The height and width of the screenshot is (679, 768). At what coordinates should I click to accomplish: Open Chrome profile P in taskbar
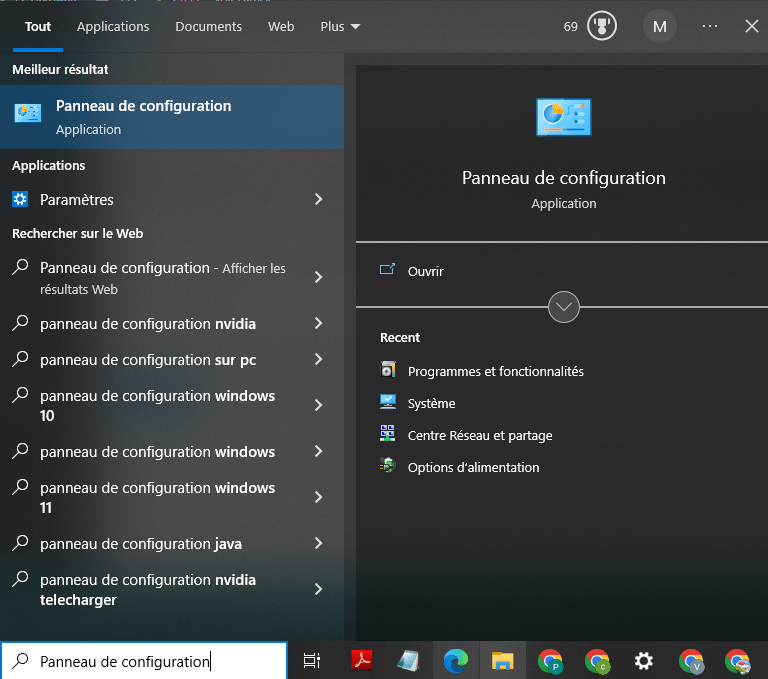[x=550, y=660]
